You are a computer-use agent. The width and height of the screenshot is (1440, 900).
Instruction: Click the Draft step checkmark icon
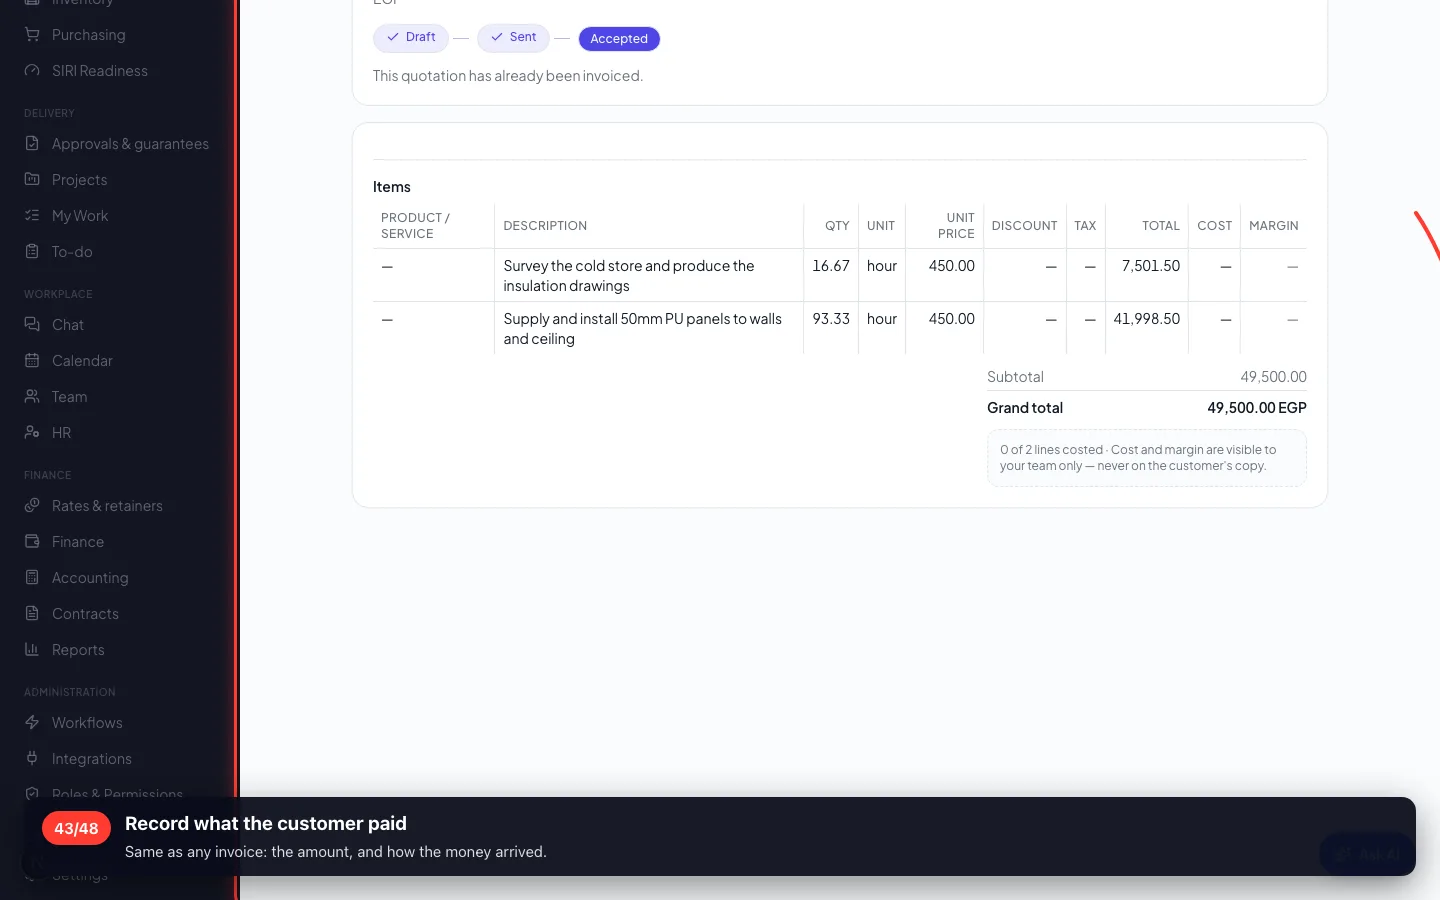393,37
